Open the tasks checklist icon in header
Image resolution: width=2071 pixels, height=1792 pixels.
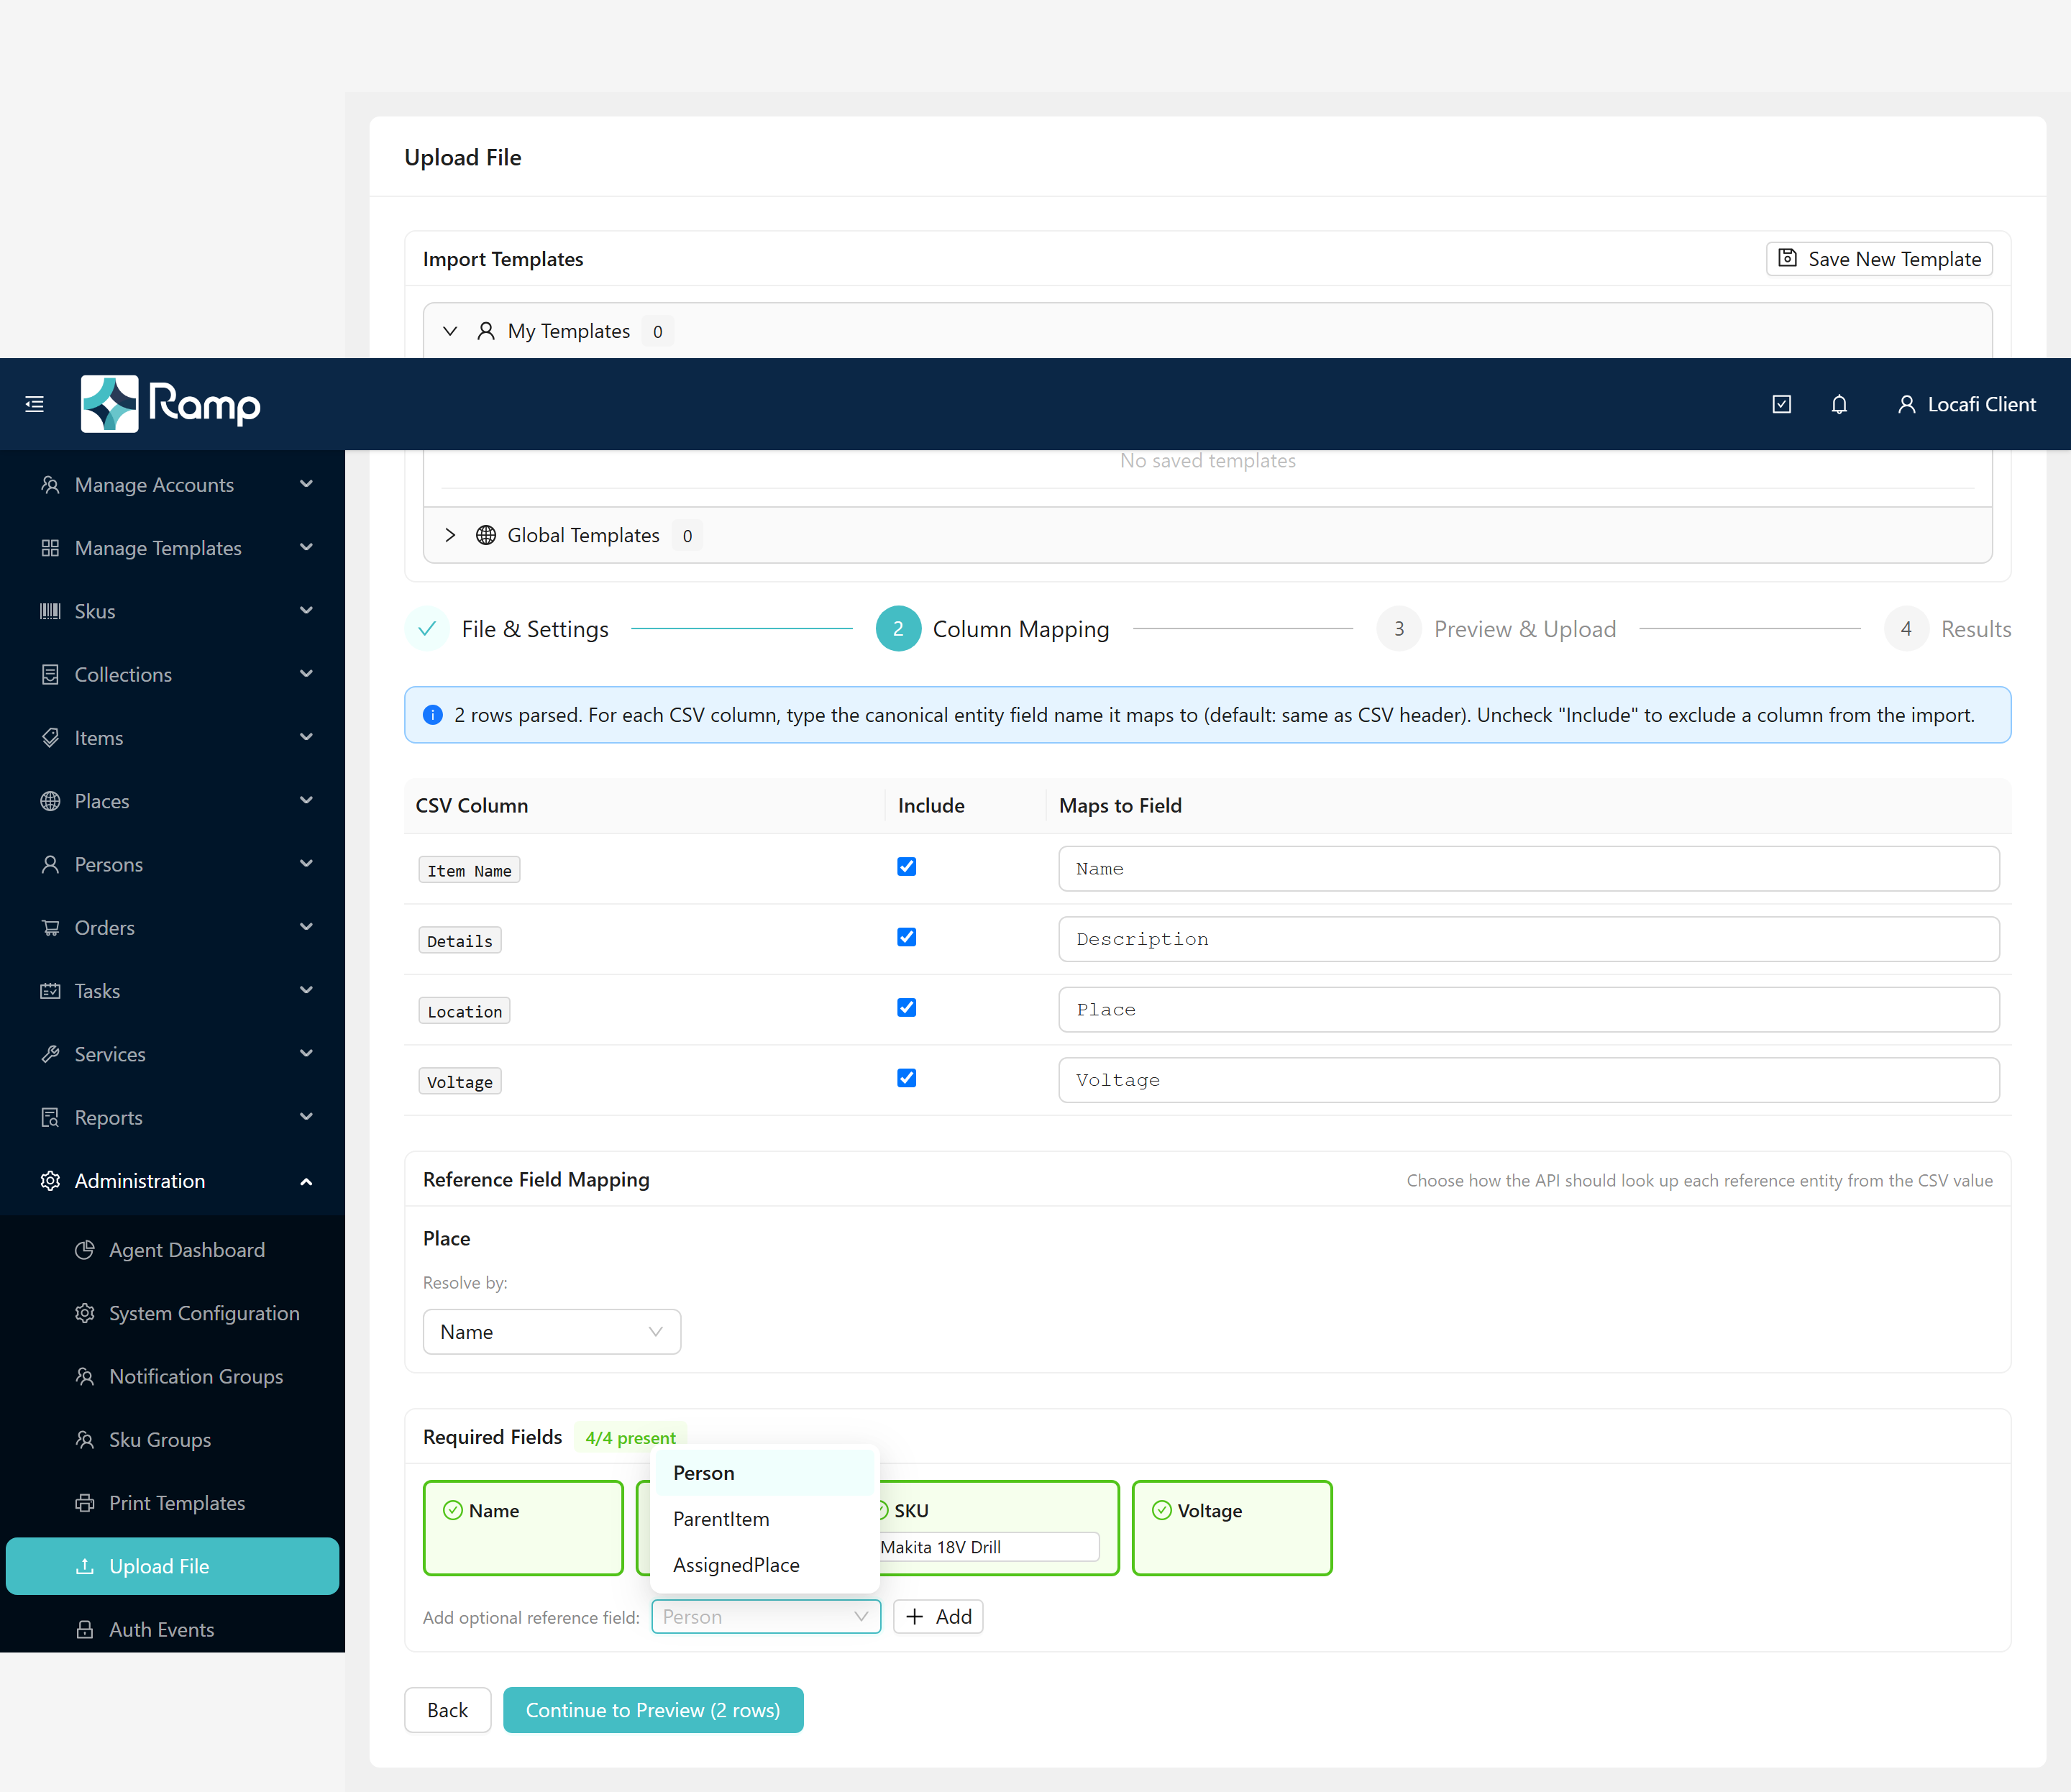coord(1782,404)
